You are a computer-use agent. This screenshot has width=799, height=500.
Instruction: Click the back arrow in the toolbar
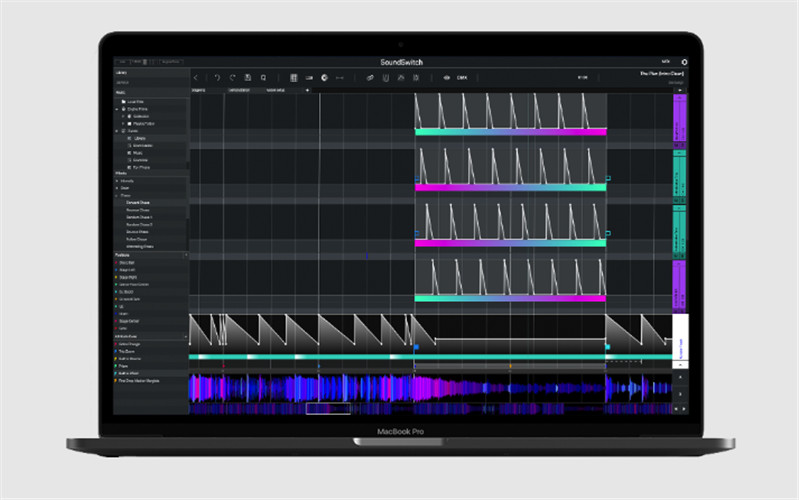pyautogui.click(x=196, y=78)
